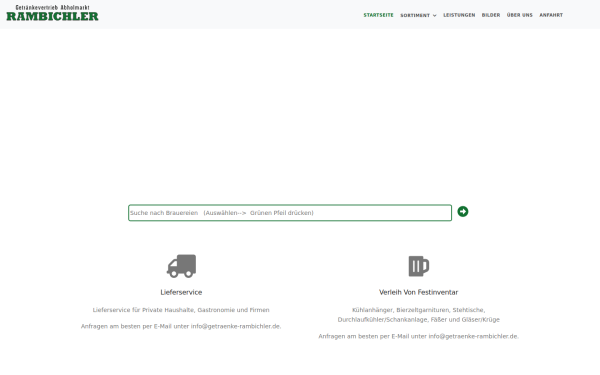The image size is (600, 375).
Task: Focus the brewery search input field
Action: pyautogui.click(x=290, y=213)
